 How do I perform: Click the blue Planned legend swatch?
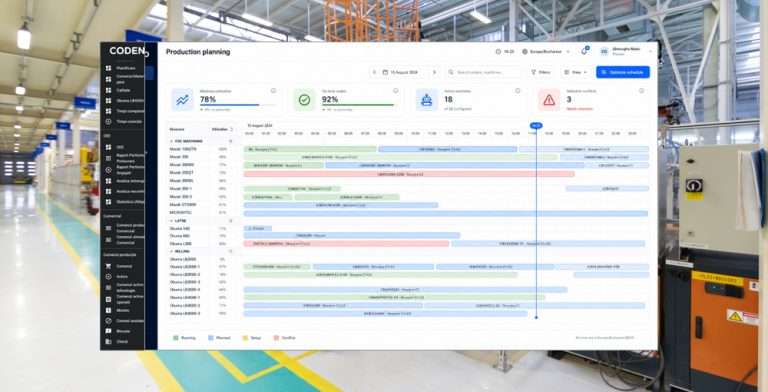211,338
